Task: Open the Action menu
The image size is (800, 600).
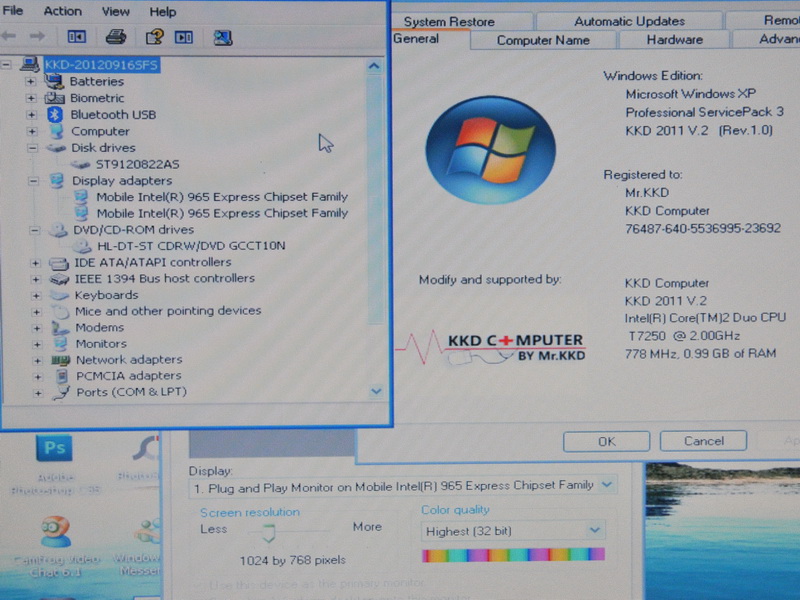Action: (62, 11)
